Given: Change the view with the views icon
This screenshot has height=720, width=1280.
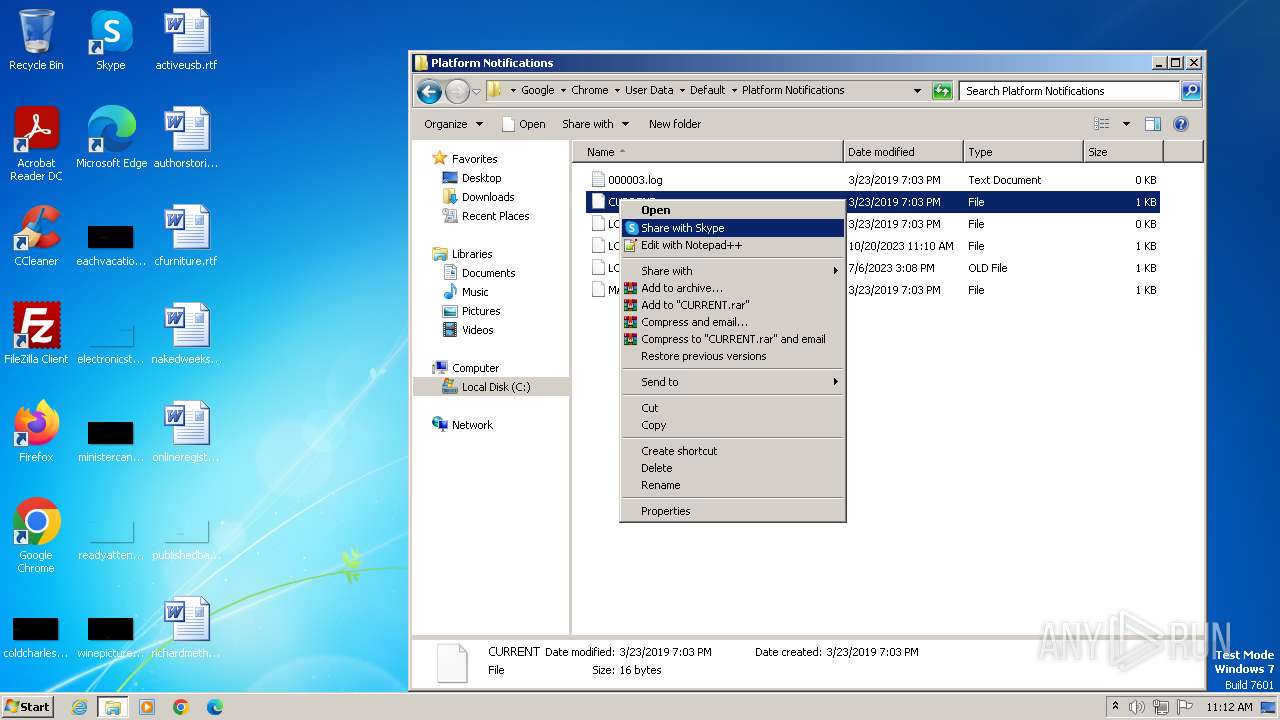Looking at the screenshot, I should [x=1102, y=124].
